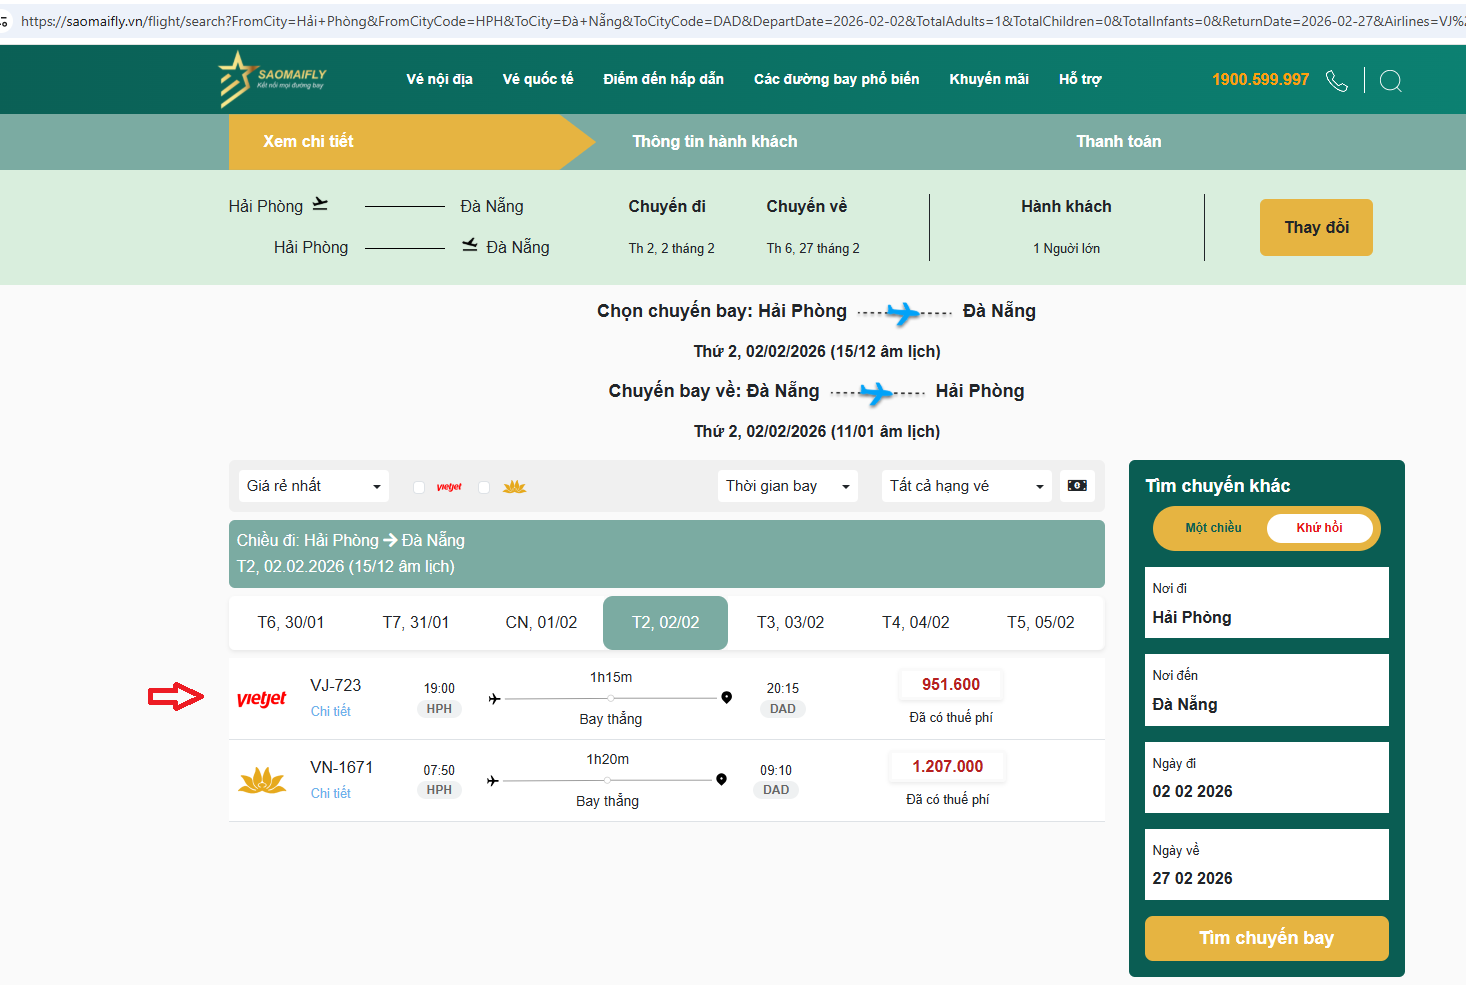Open the Giá rẻ nhất sort dropdown
Image resolution: width=1466 pixels, height=985 pixels.
coord(313,486)
